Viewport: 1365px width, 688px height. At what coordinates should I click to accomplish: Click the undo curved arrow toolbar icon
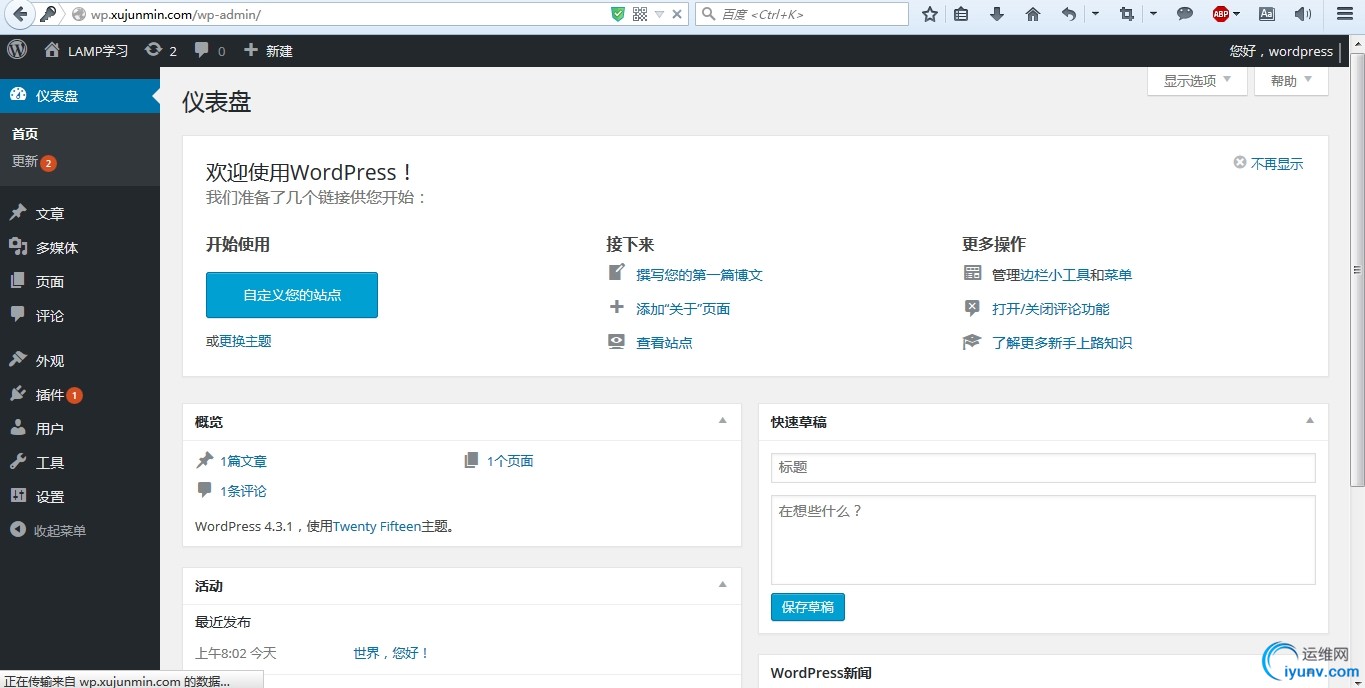(x=1069, y=14)
